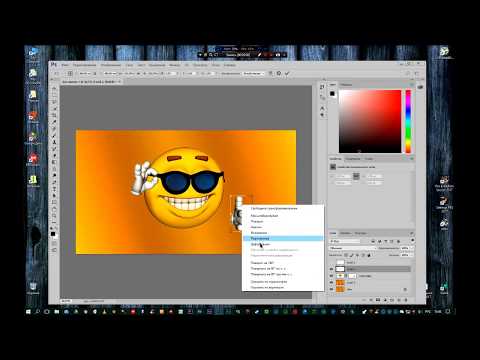
Task: Select the Move tool in the toolbox
Action: click(54, 89)
